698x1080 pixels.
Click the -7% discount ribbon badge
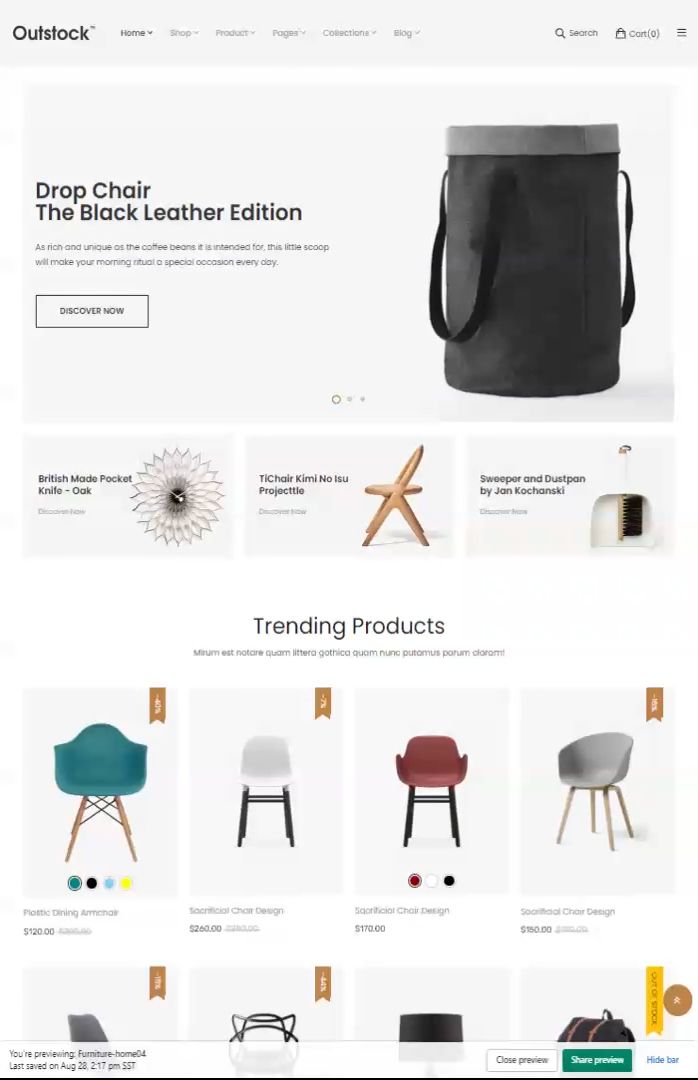(x=323, y=703)
